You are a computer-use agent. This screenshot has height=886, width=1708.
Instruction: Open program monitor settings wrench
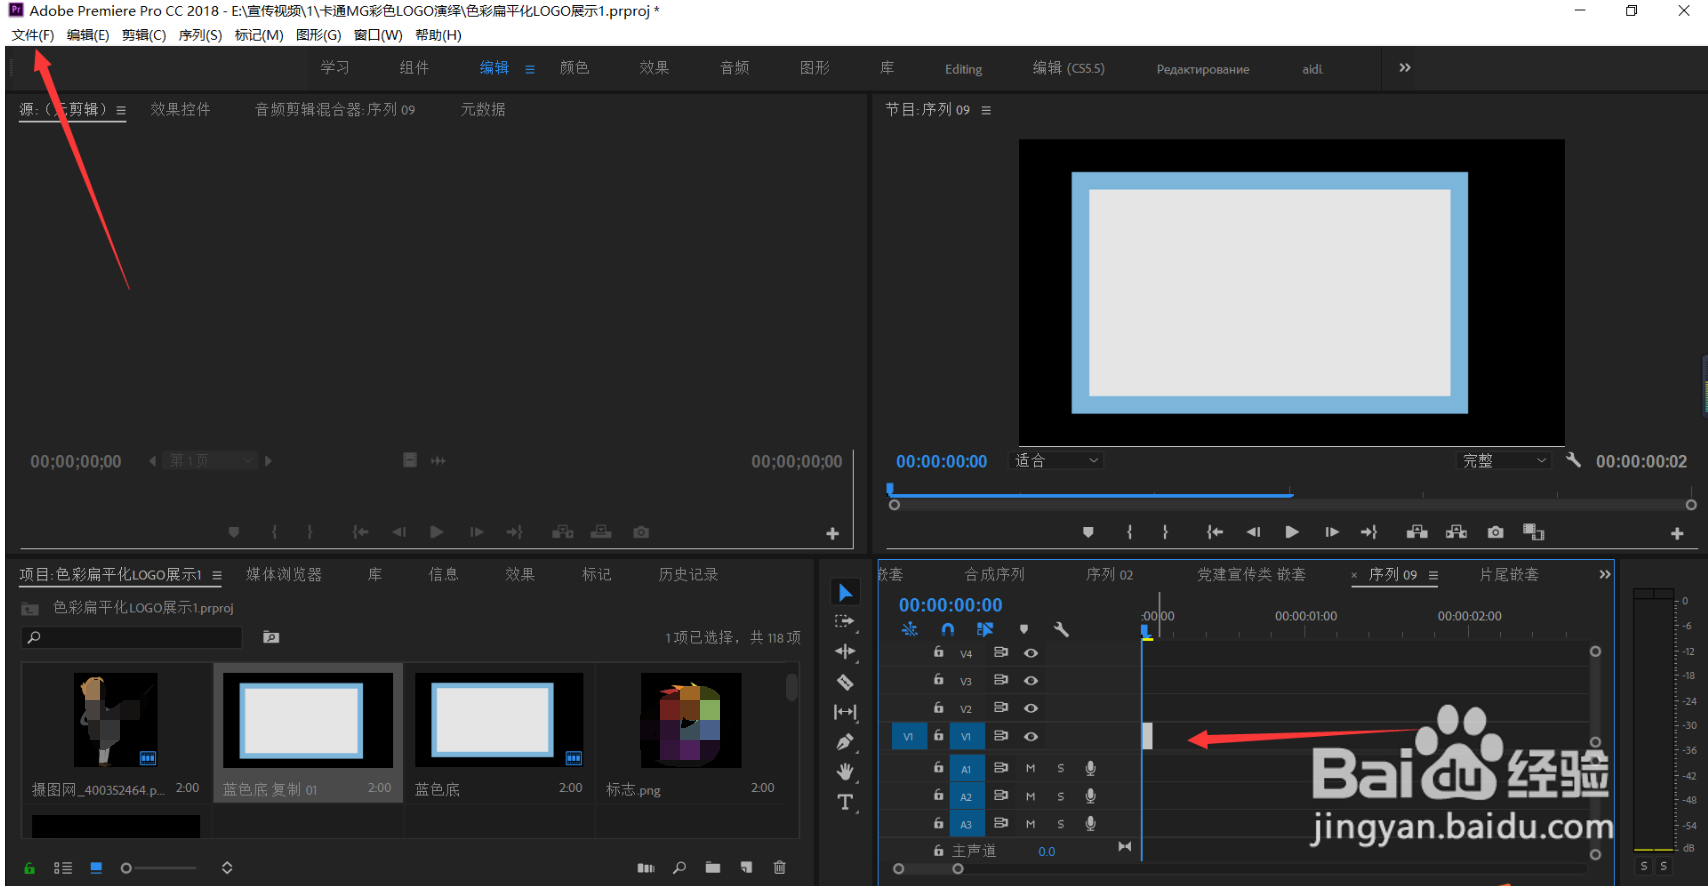coord(1573,460)
